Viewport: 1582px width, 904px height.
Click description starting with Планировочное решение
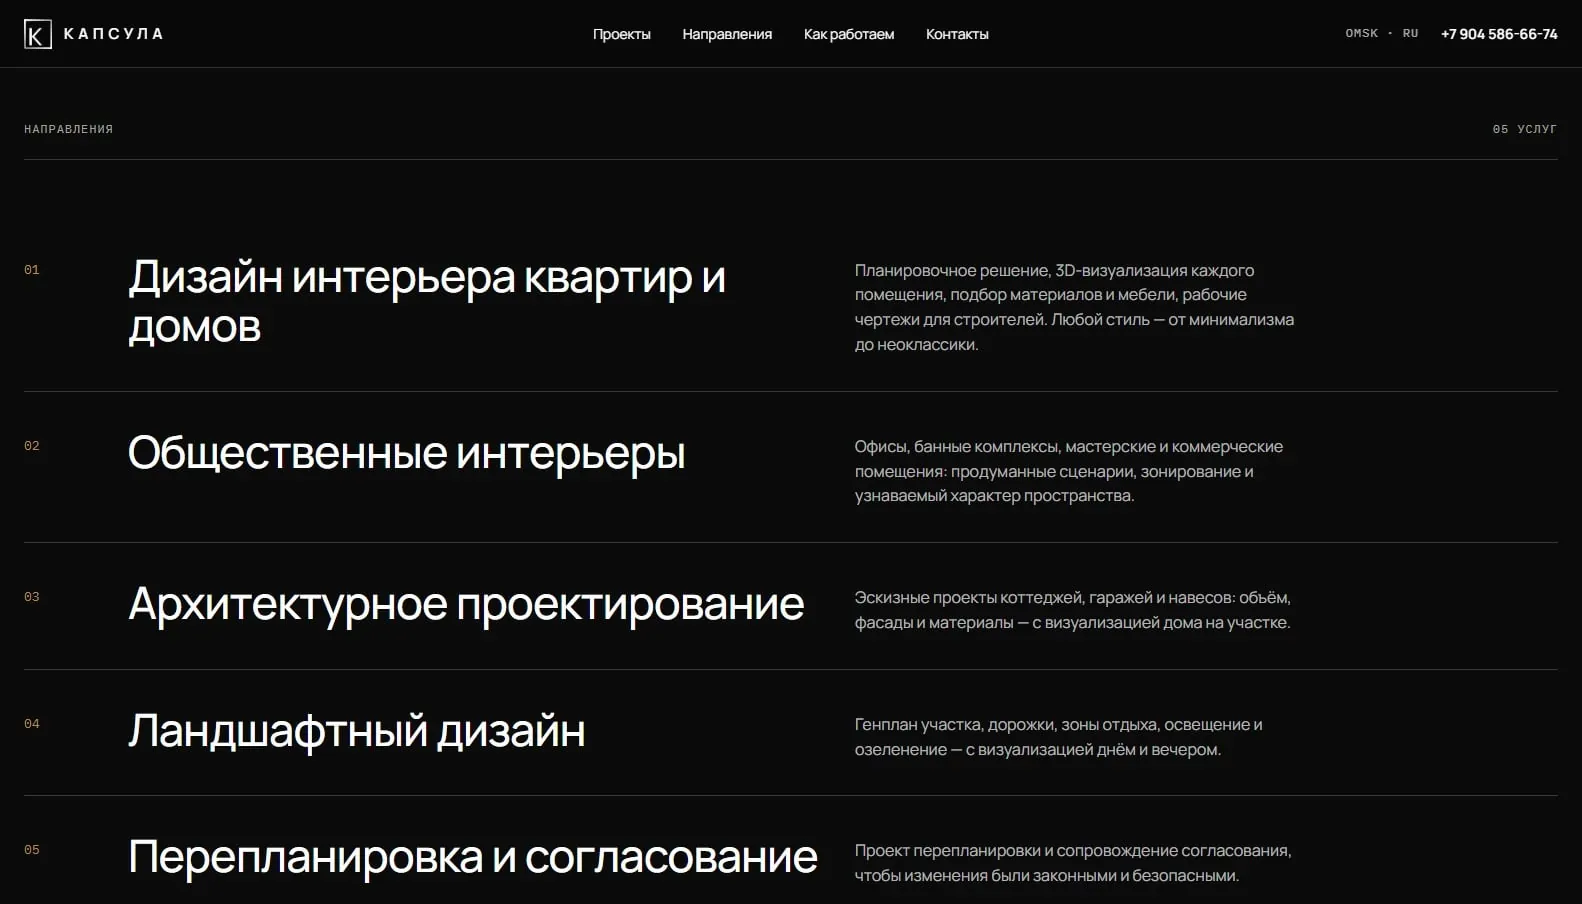click(x=1074, y=307)
